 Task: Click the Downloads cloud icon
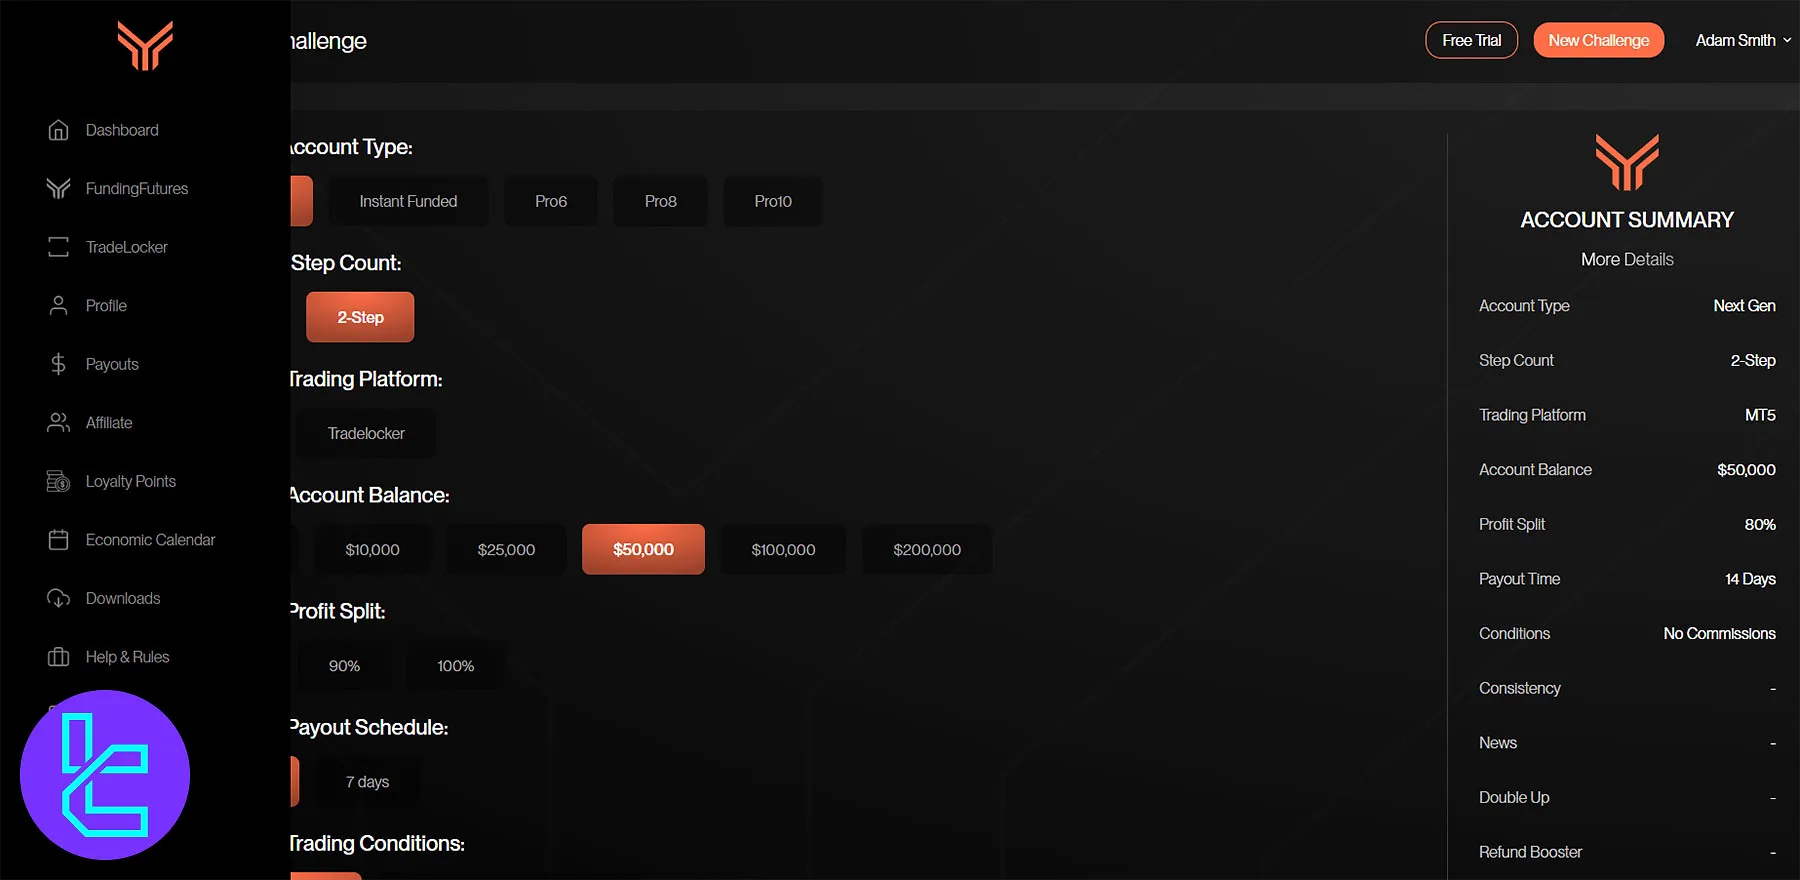(58, 598)
